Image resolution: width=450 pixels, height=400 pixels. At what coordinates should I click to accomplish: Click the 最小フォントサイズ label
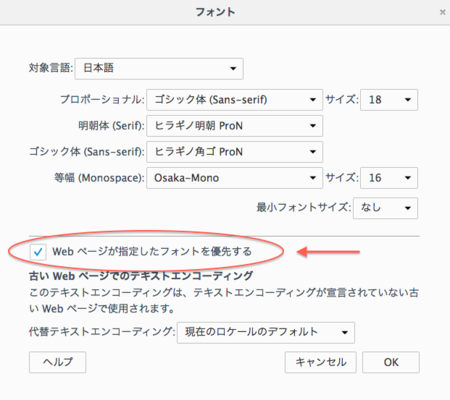[303, 207]
